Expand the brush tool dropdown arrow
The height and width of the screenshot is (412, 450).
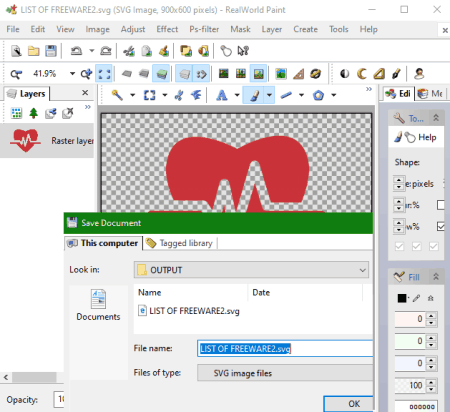269,95
